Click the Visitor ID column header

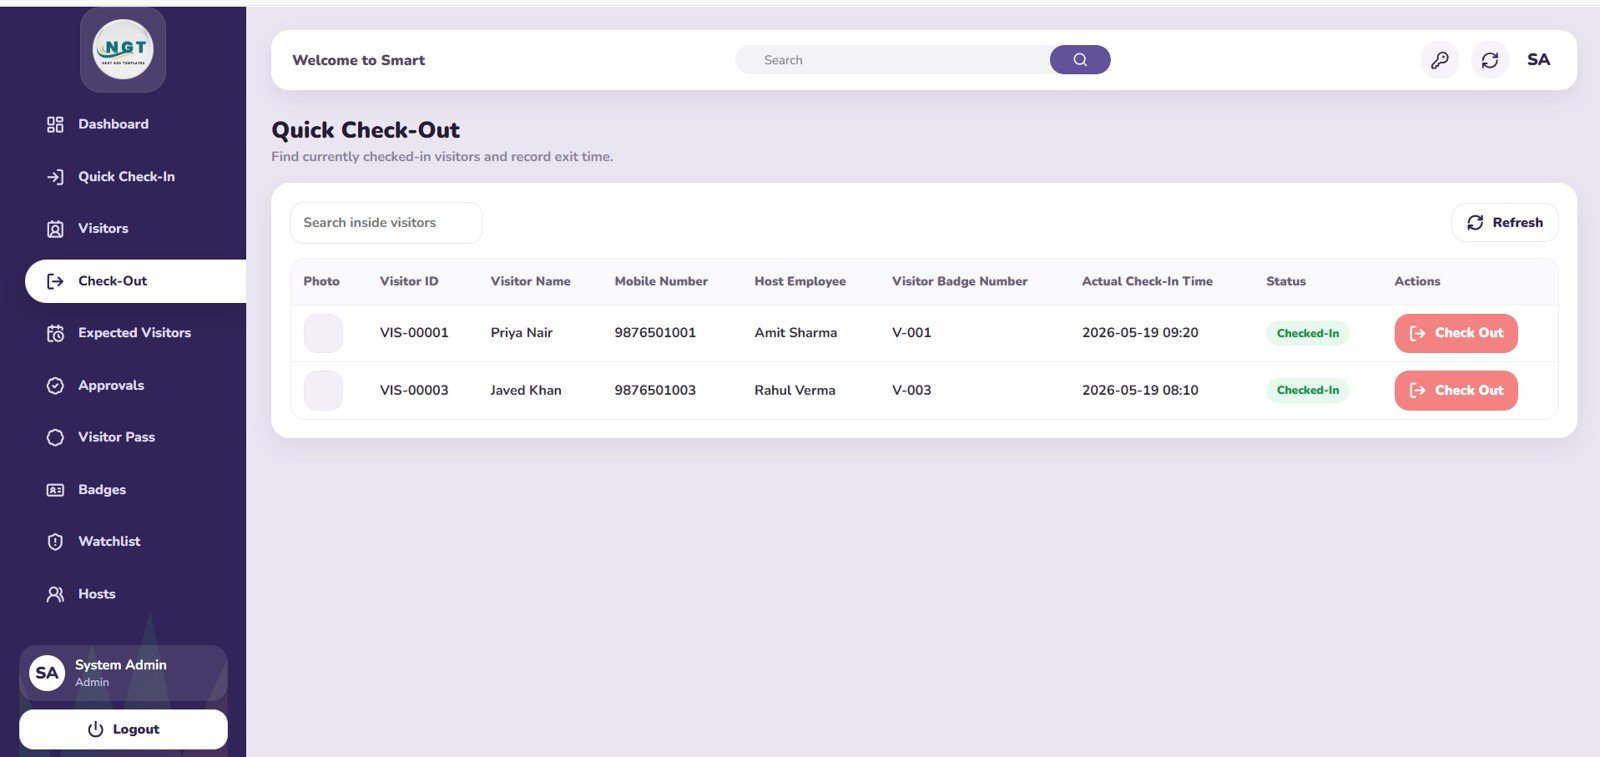(409, 281)
